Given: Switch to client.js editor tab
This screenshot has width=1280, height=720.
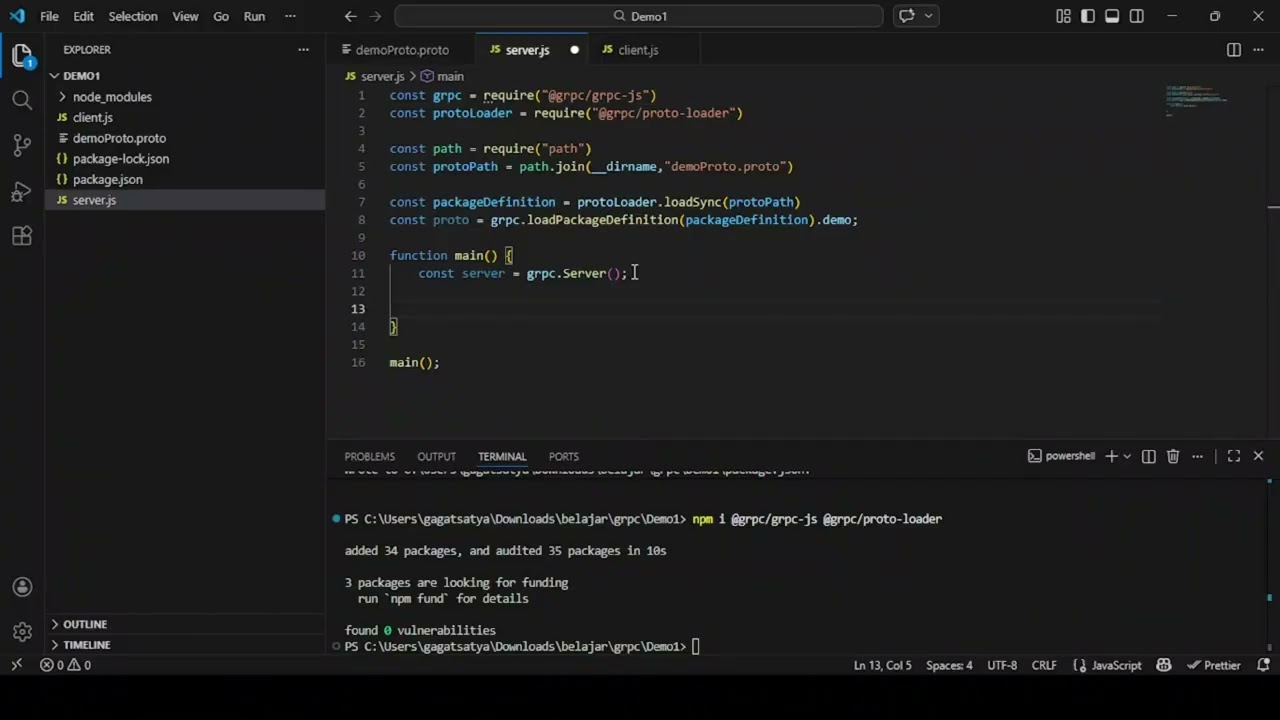Looking at the screenshot, I should tap(638, 50).
